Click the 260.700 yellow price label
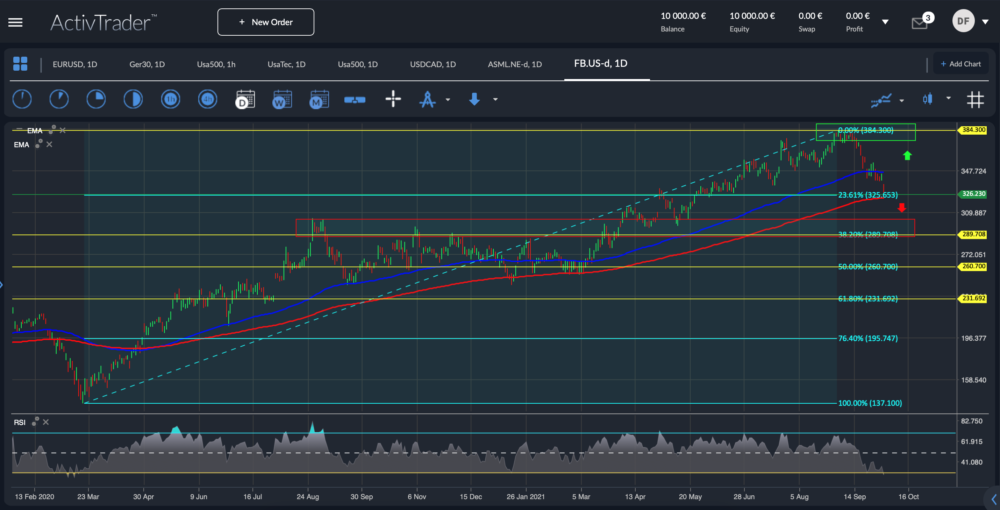This screenshot has width=1000, height=510. (x=974, y=266)
